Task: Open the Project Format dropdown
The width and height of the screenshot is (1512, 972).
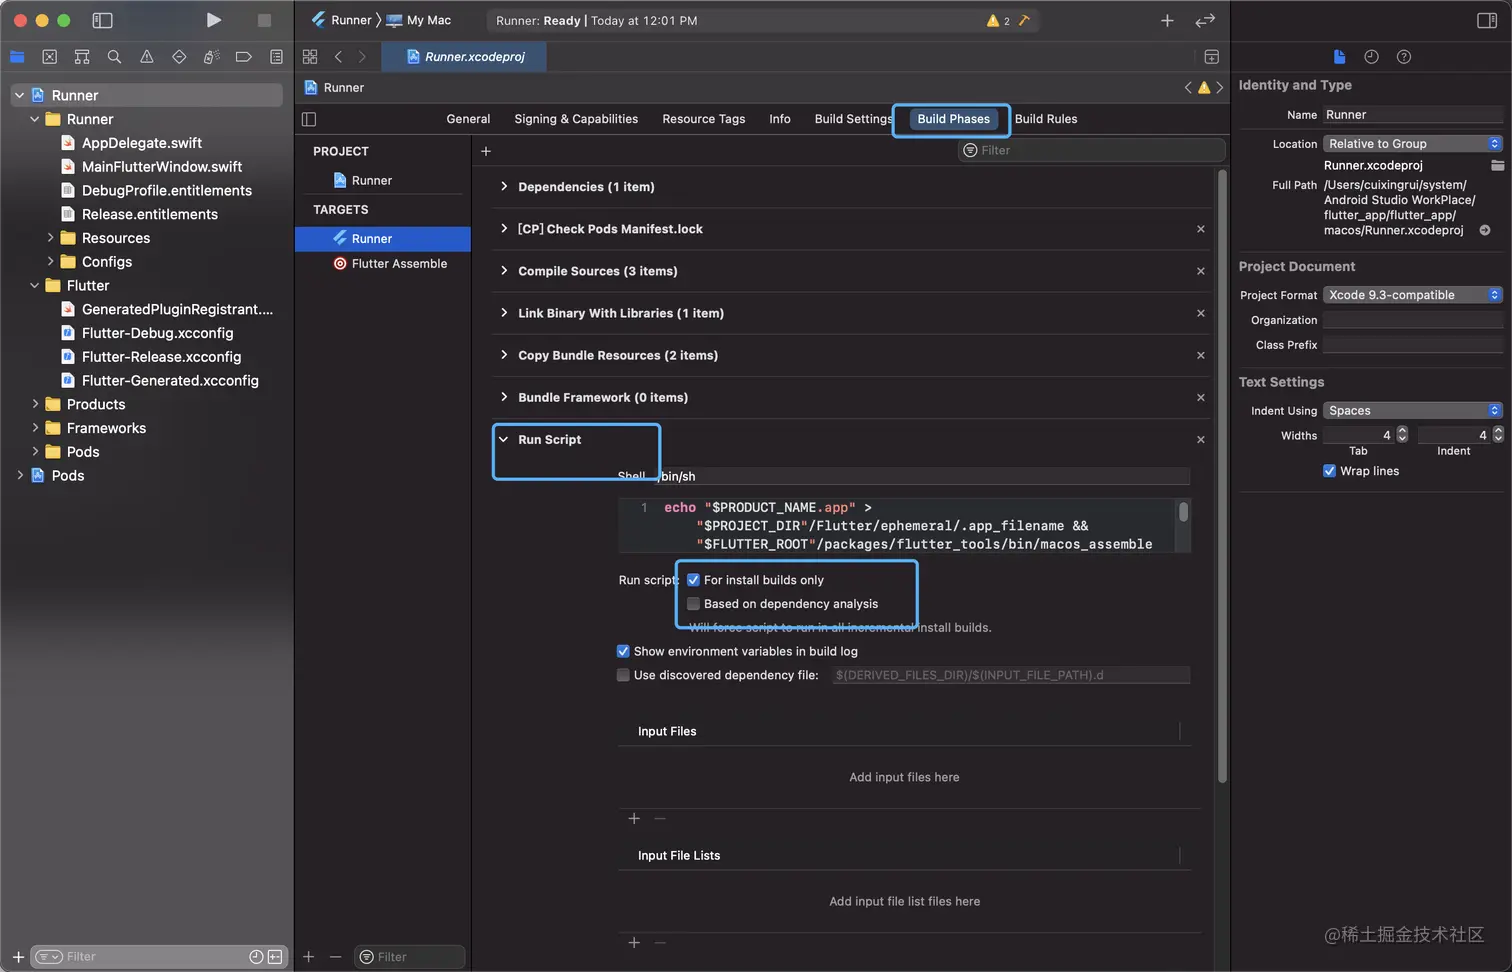Action: pos(1412,295)
